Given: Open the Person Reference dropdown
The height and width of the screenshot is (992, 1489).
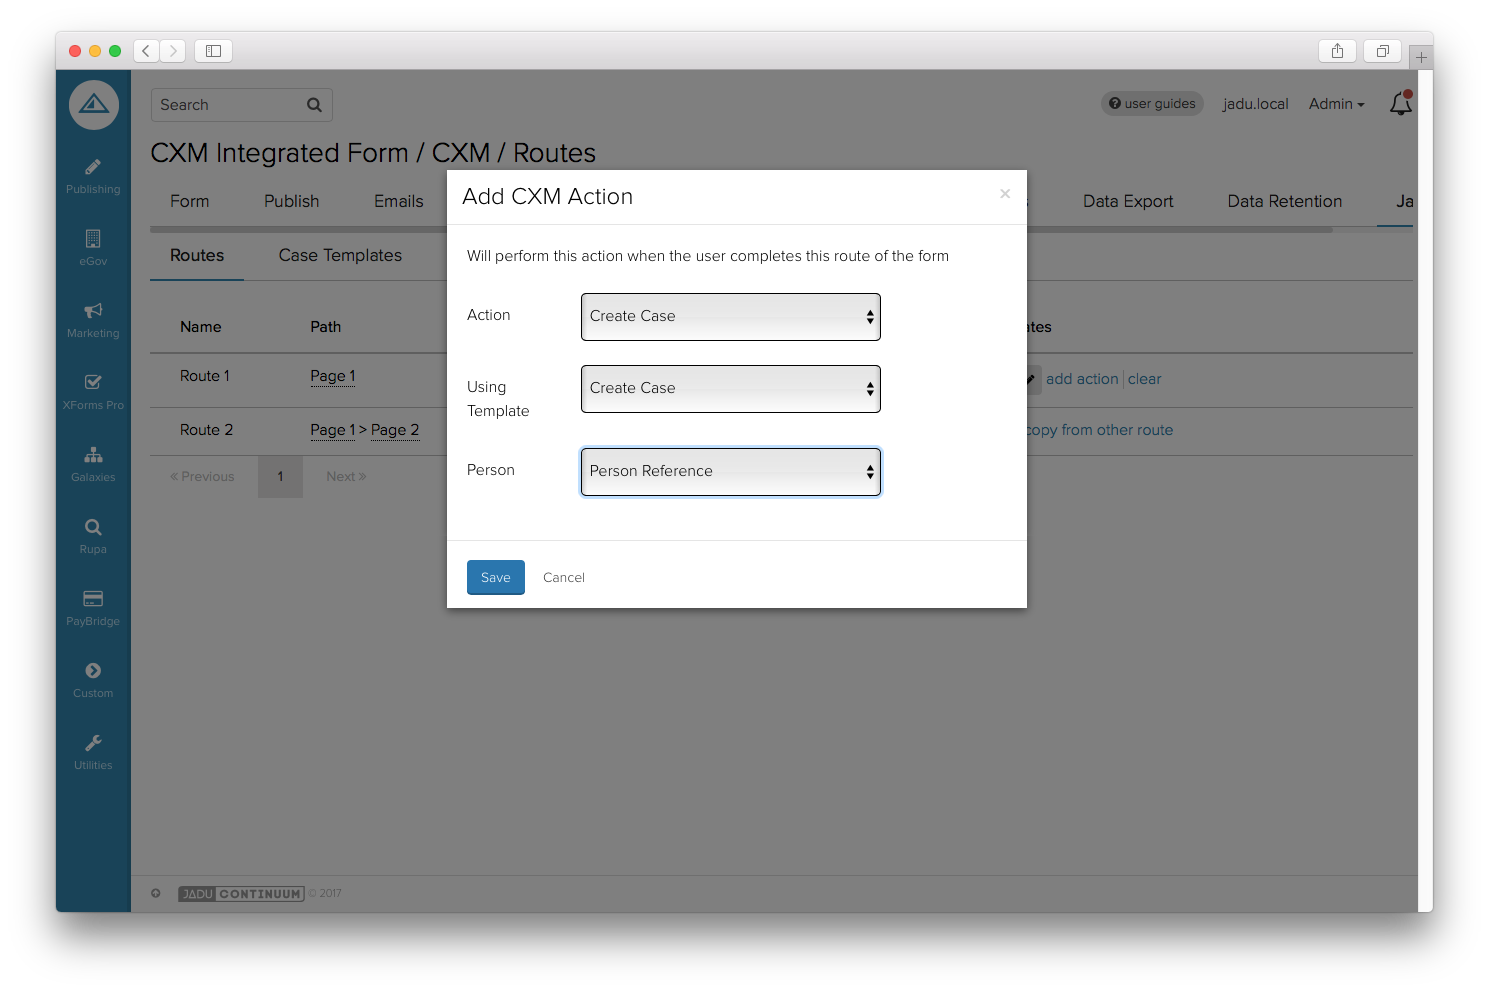Looking at the screenshot, I should (730, 472).
